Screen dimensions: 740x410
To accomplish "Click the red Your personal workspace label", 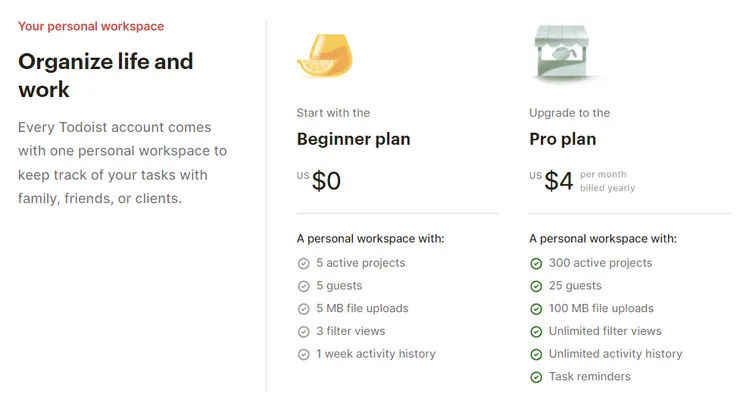I will pos(91,26).
